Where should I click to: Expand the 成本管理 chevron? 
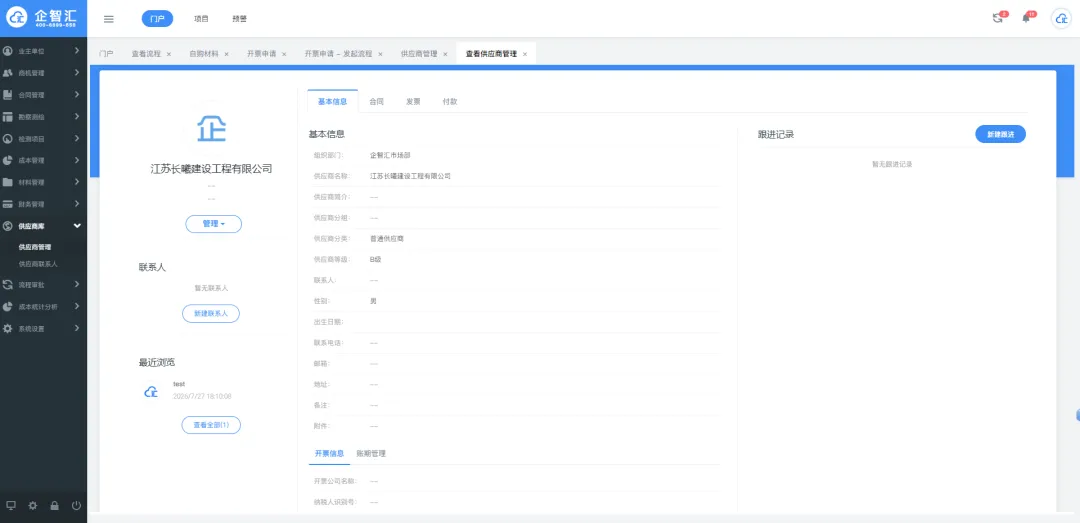(77, 161)
